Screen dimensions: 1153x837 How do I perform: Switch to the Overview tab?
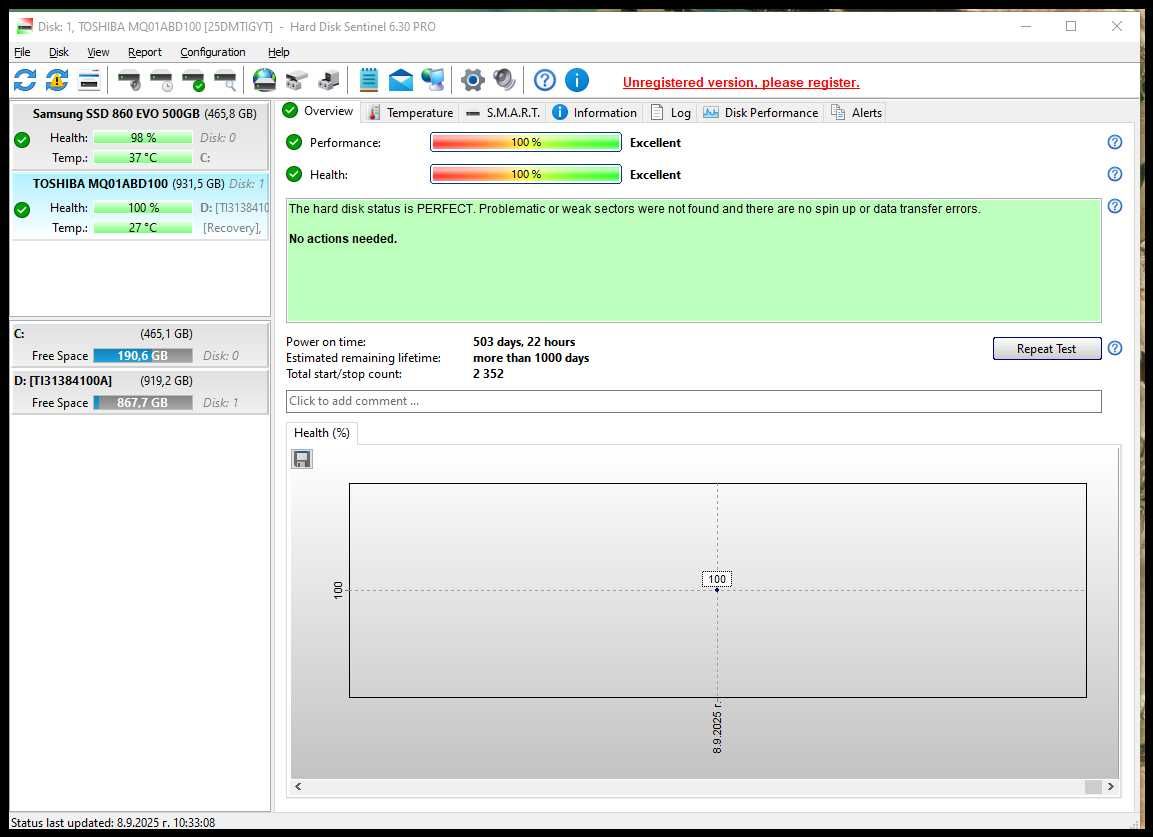pos(318,111)
